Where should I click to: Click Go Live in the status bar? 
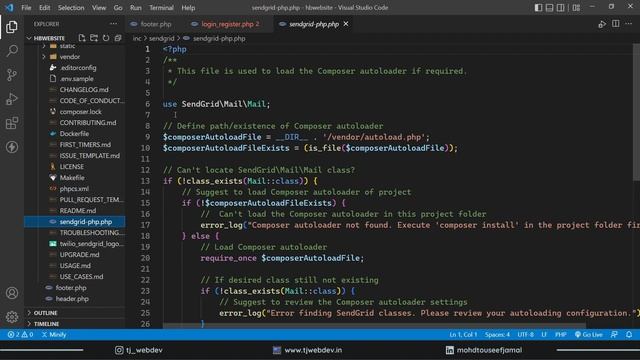[x=589, y=335]
